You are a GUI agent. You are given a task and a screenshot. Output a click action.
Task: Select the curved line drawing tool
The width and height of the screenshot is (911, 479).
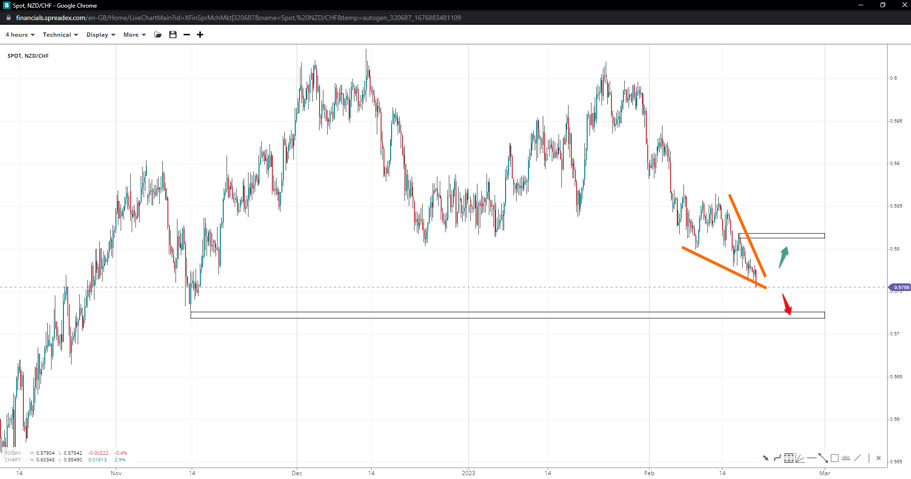coord(777,458)
